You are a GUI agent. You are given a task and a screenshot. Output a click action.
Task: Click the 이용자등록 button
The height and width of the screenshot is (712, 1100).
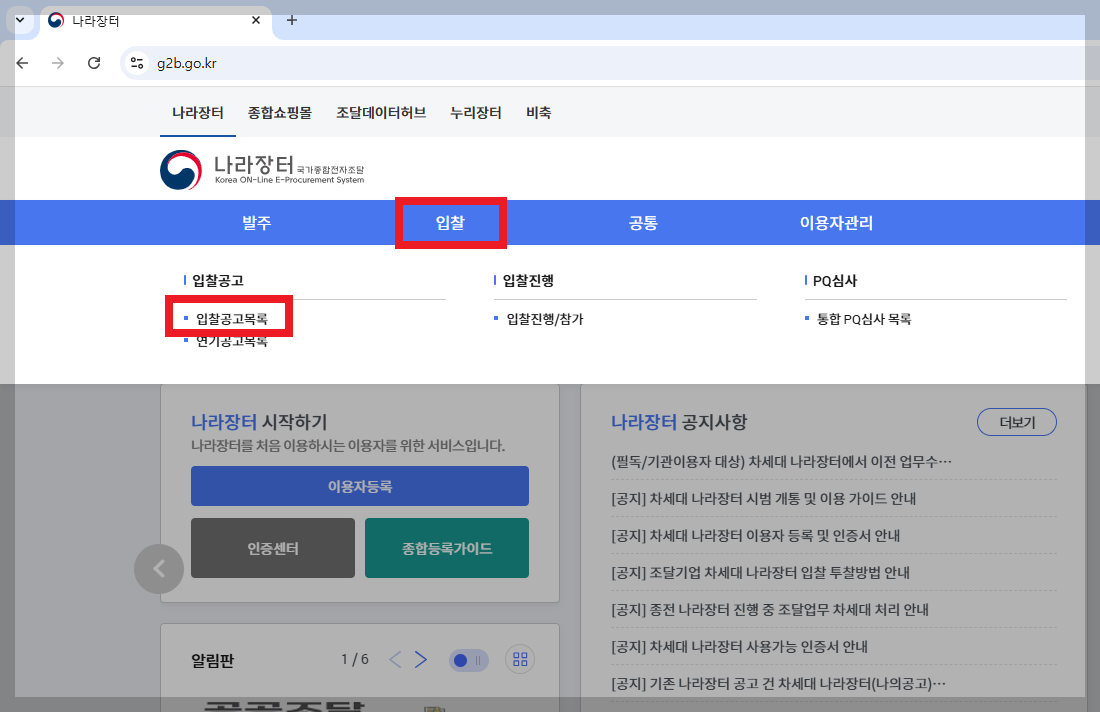click(360, 486)
